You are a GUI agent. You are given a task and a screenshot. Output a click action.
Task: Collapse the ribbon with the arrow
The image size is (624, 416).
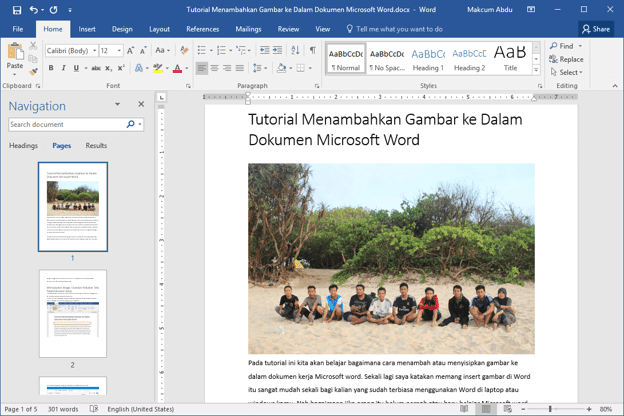615,86
